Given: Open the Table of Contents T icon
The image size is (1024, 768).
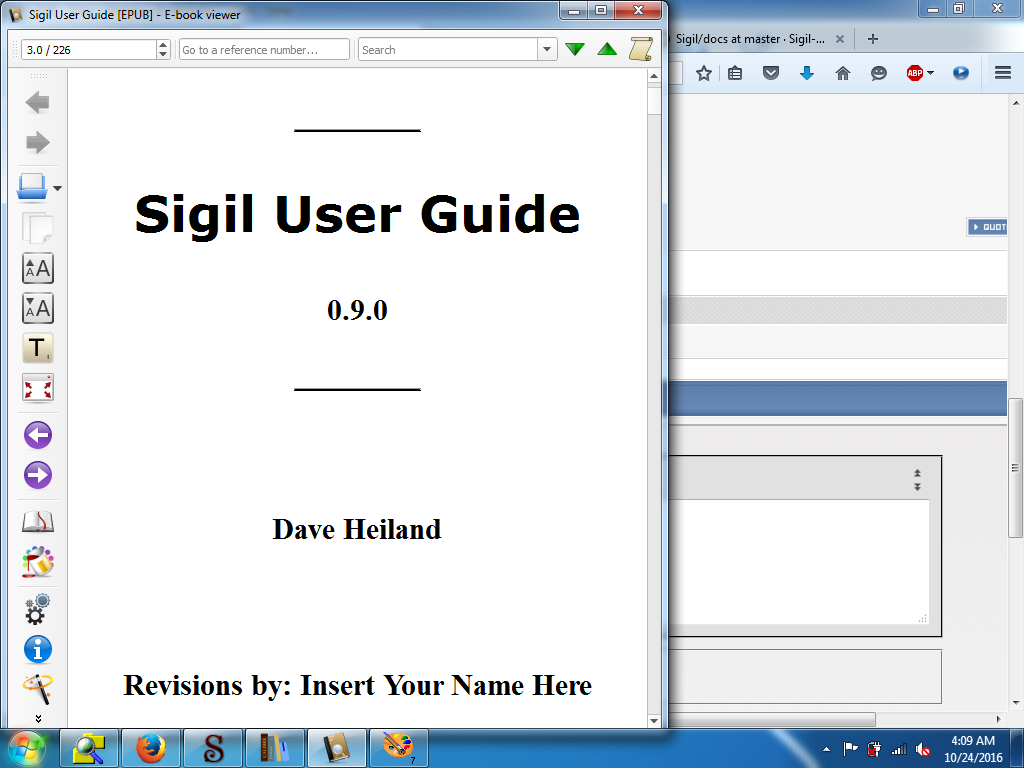Looking at the screenshot, I should click(37, 348).
